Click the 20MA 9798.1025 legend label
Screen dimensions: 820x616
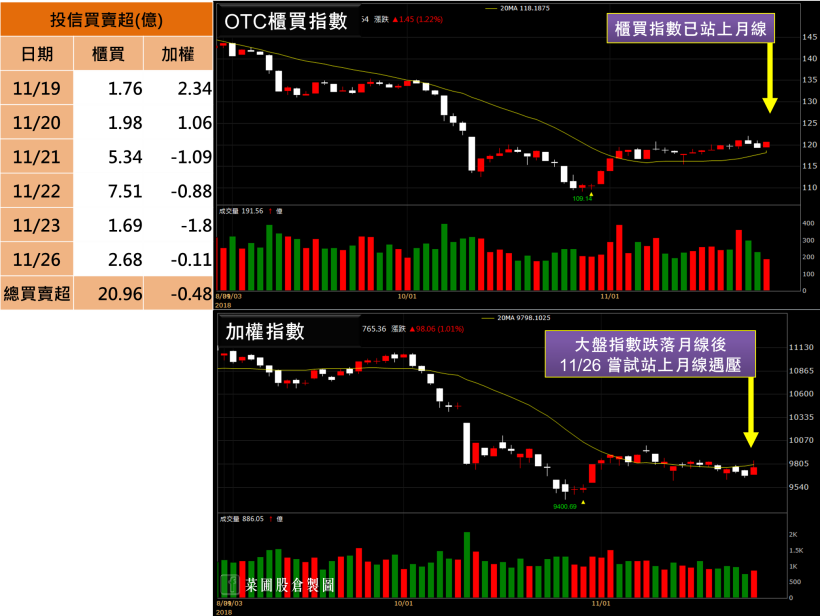523,318
